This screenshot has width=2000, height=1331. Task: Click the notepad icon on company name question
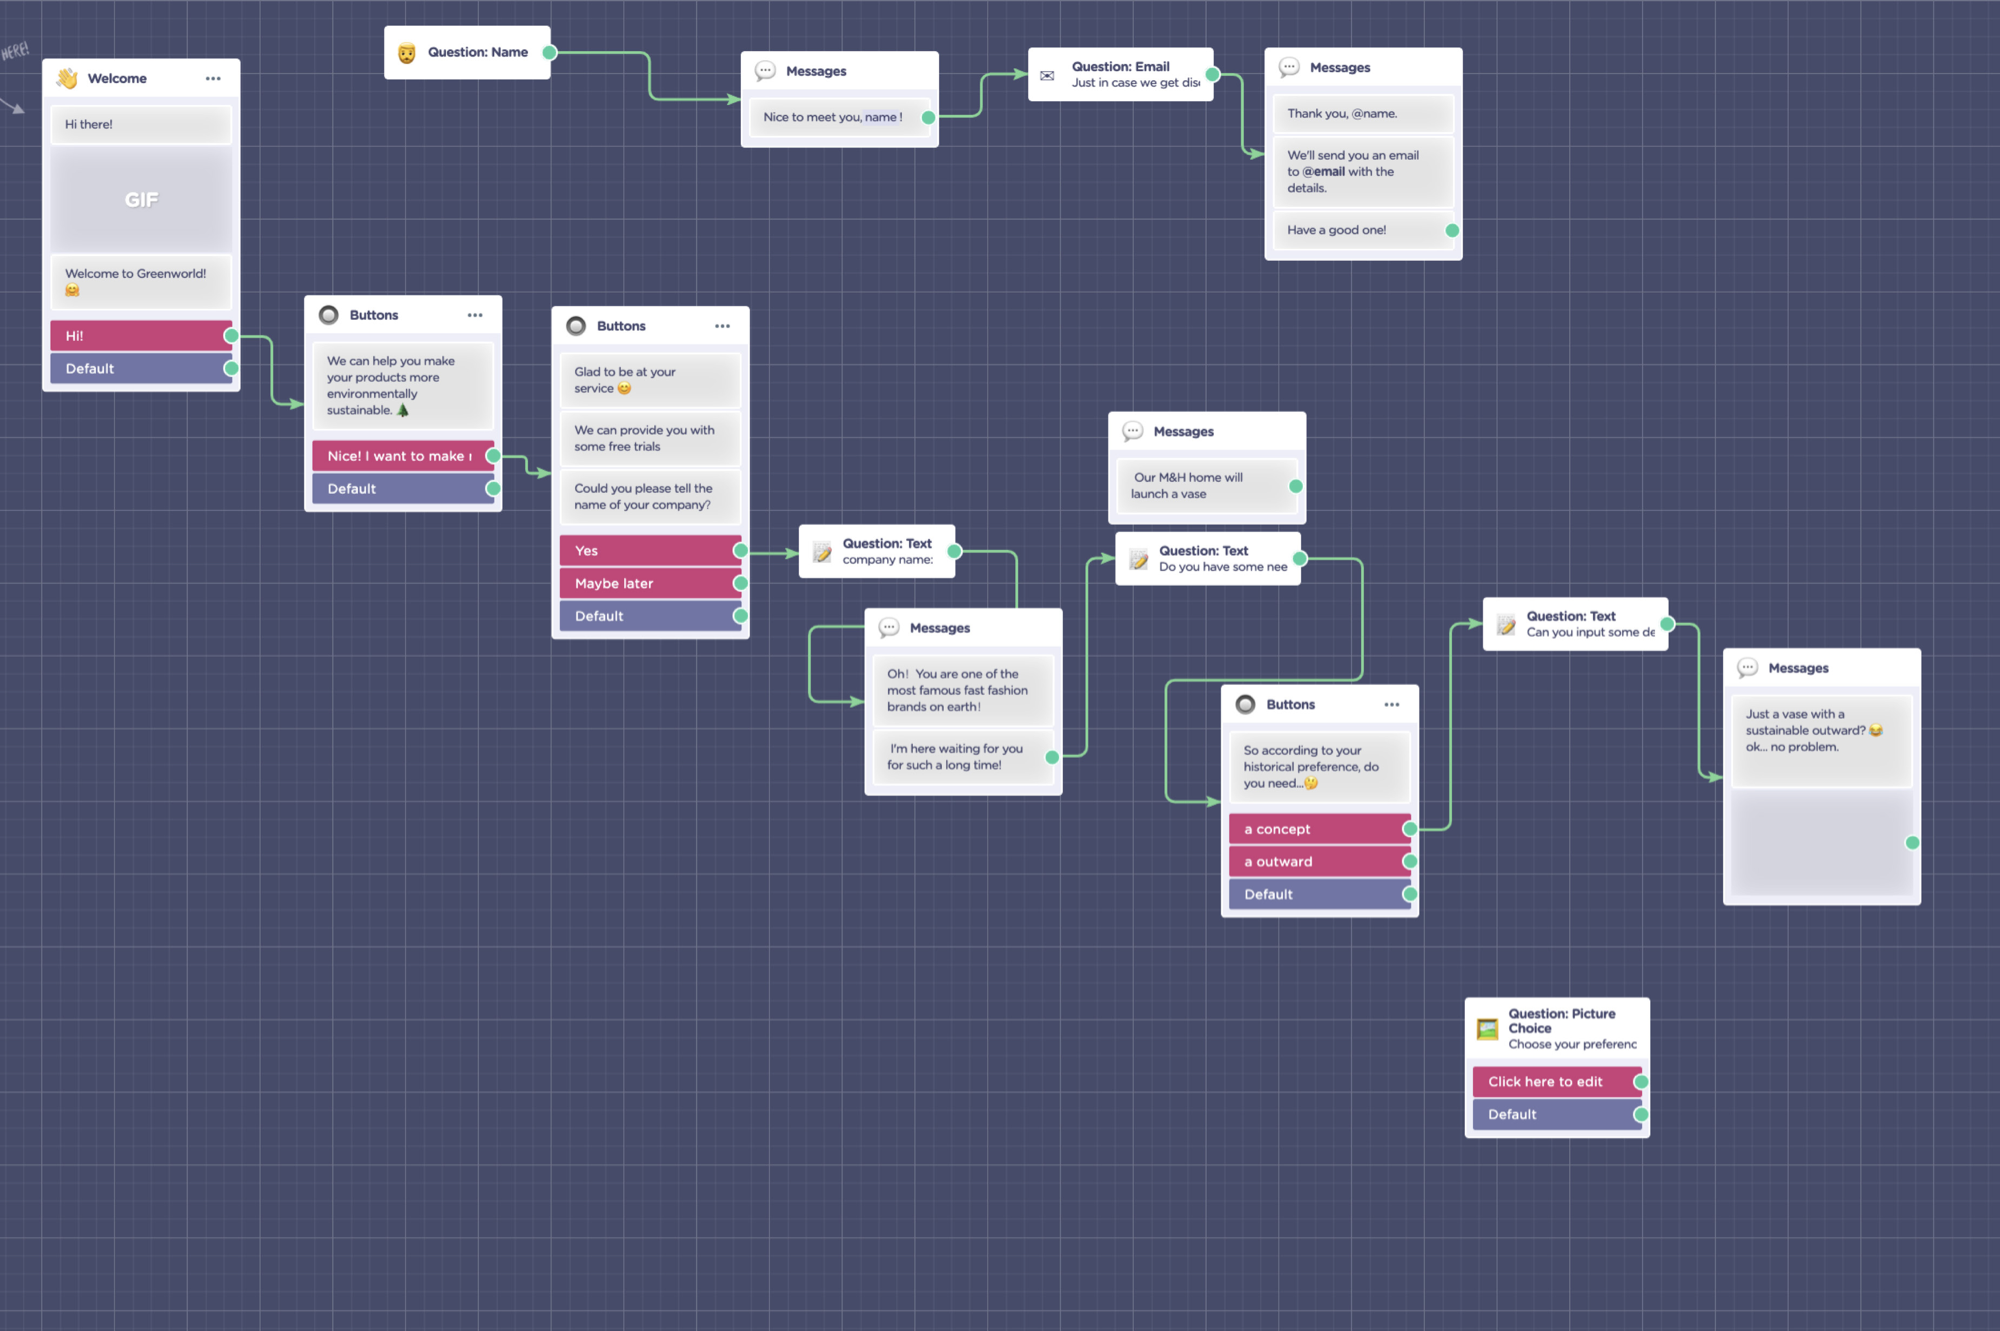822,552
